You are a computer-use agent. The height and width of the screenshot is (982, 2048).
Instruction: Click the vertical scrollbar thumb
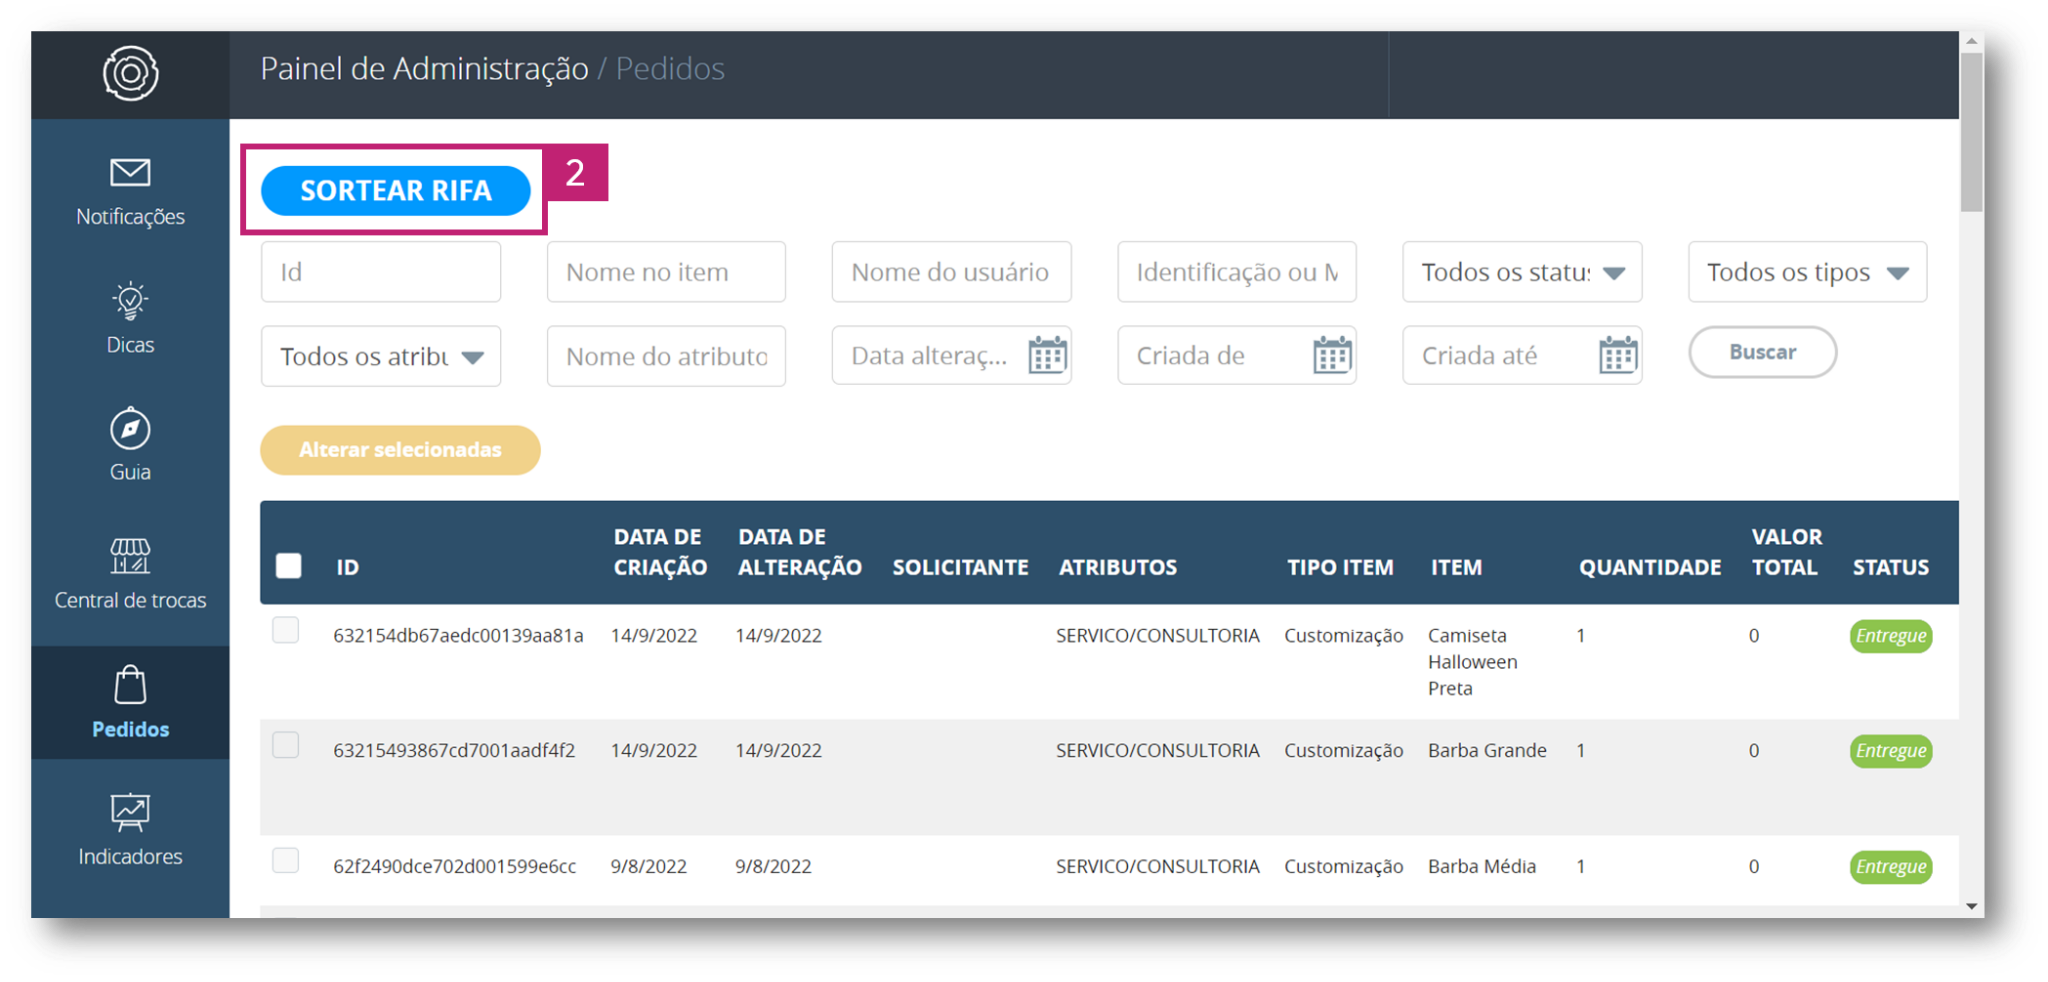[1971, 132]
